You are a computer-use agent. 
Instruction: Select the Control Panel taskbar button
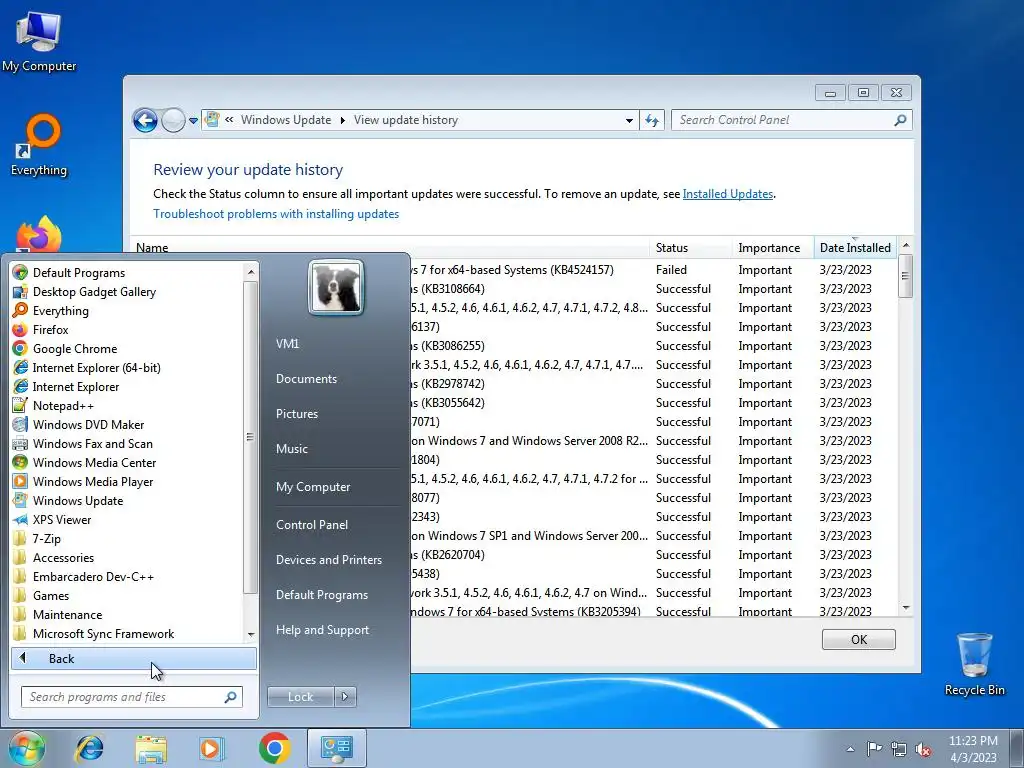point(336,748)
